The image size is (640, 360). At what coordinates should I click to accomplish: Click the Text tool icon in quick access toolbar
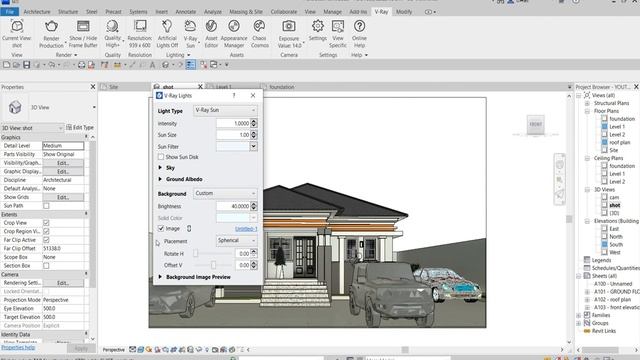[152, 64]
